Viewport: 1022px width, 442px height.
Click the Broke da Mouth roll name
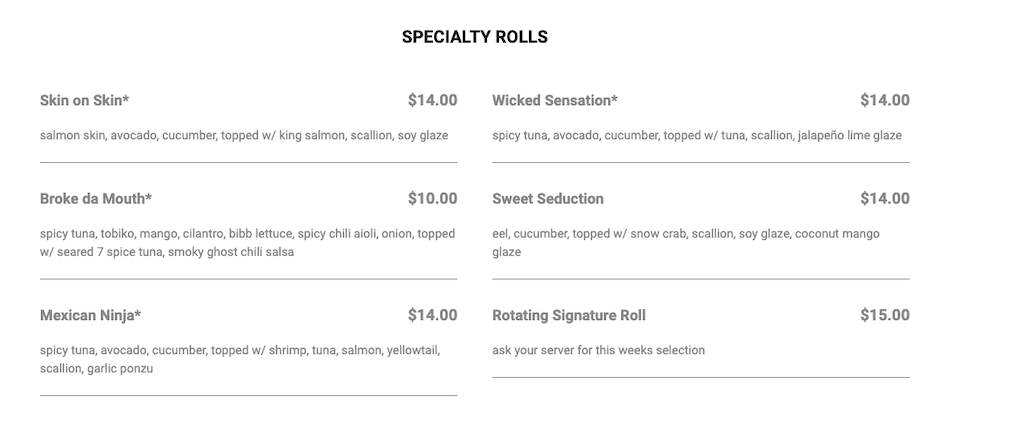pos(96,198)
